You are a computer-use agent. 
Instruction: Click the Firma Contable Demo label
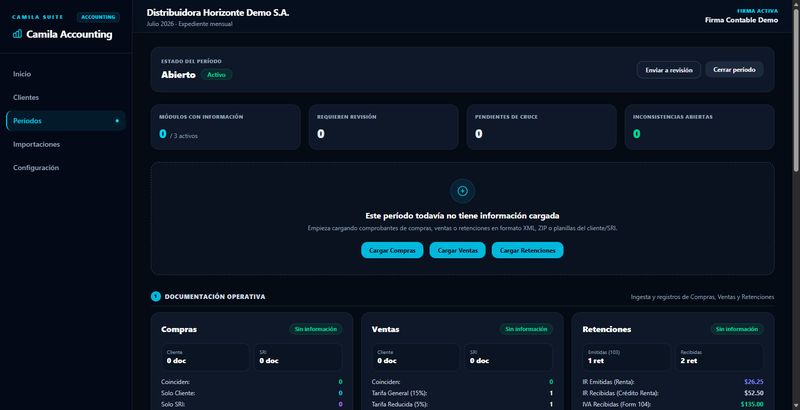point(741,20)
